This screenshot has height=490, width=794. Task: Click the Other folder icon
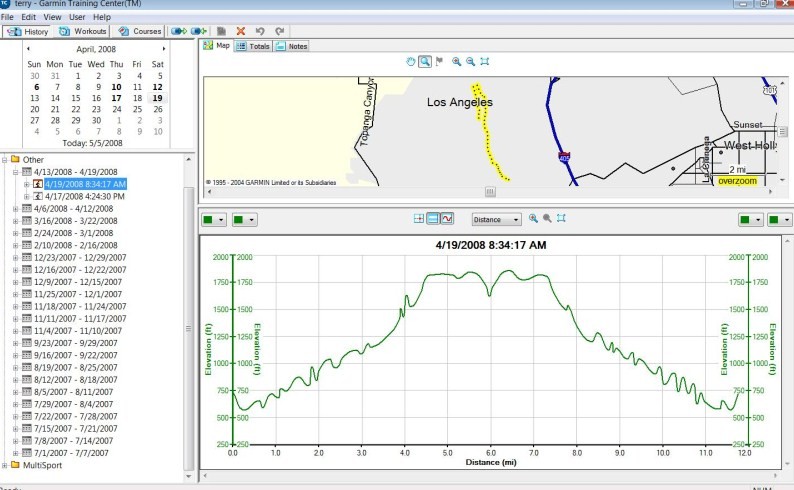(x=15, y=159)
